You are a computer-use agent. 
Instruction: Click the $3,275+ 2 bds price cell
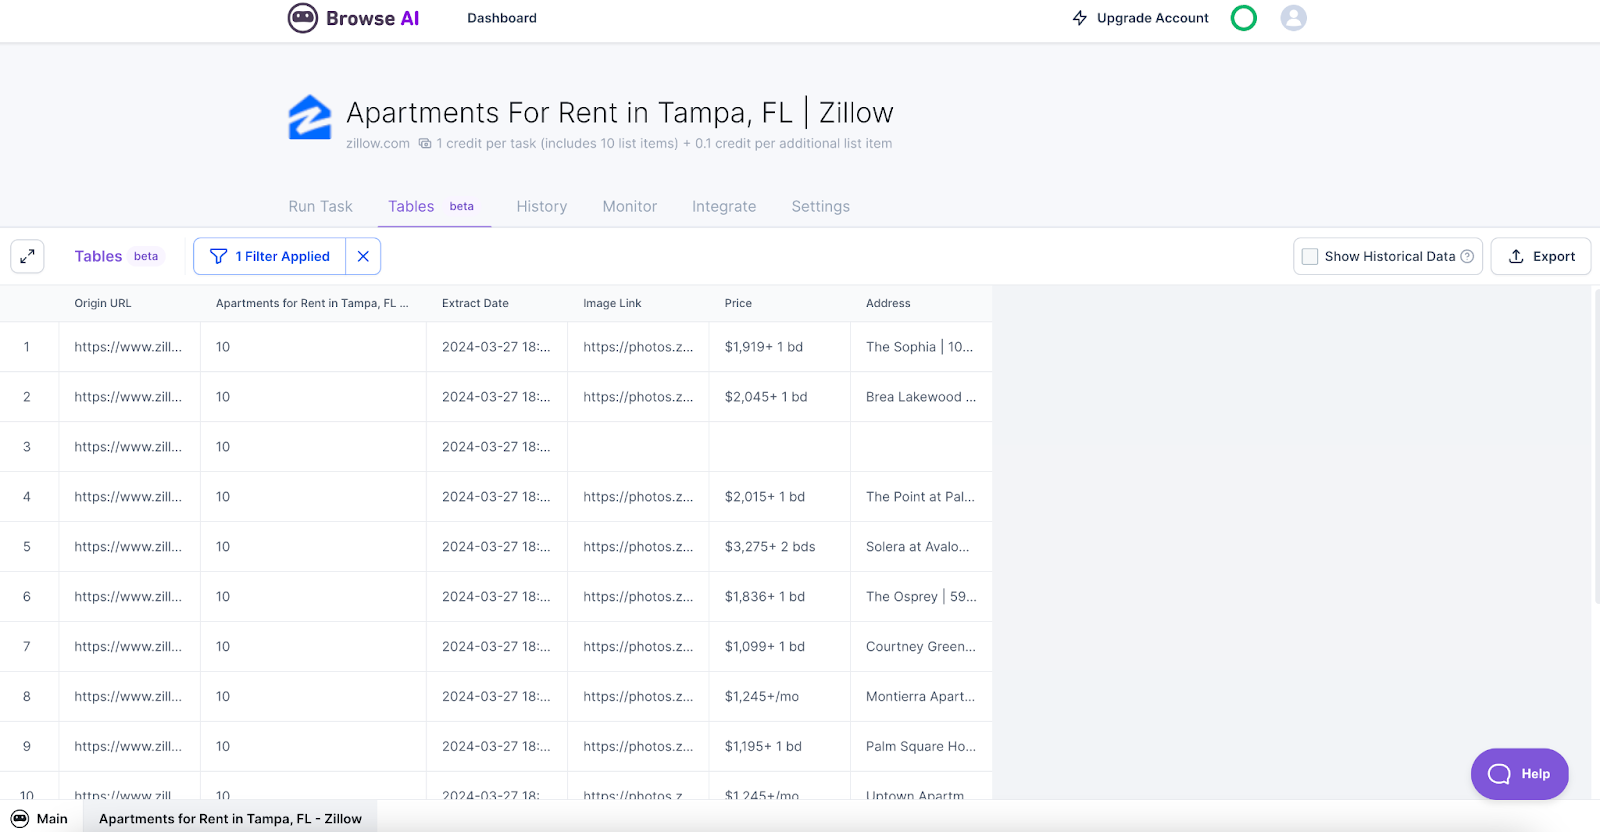(x=780, y=547)
